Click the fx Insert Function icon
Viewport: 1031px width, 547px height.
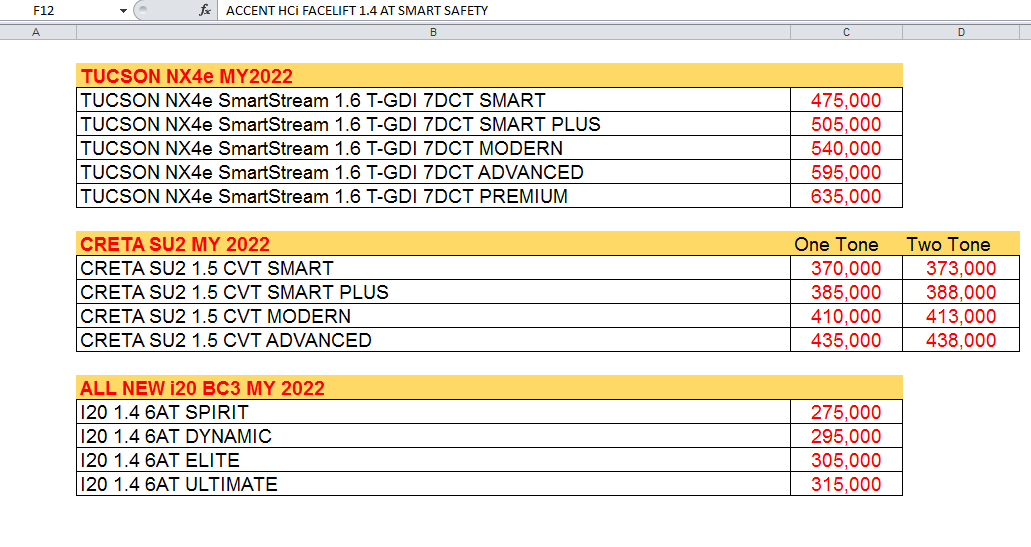tap(204, 11)
